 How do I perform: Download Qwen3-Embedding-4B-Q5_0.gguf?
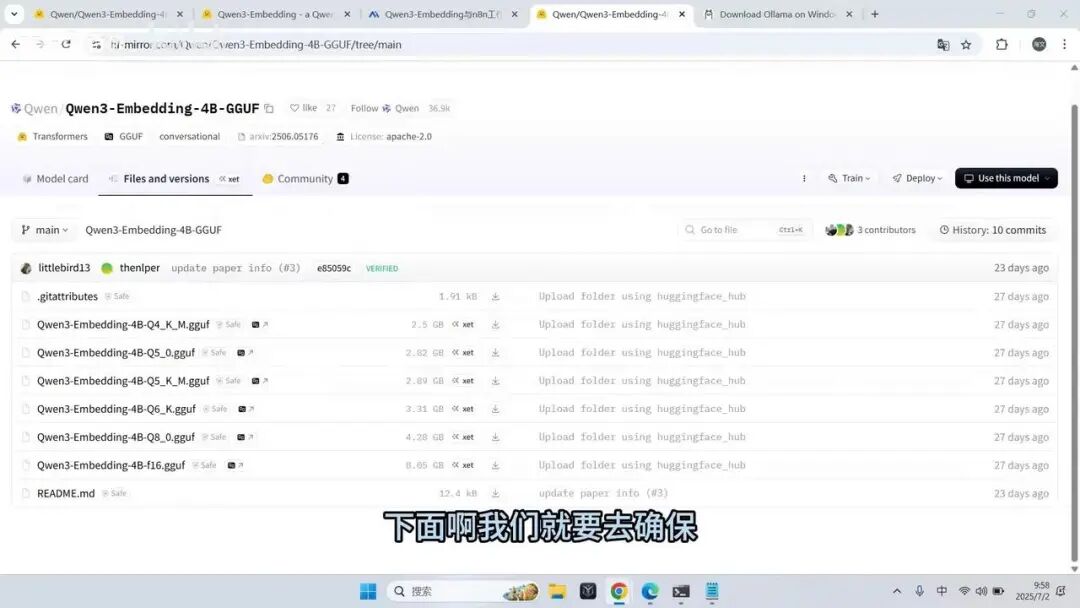(x=495, y=353)
